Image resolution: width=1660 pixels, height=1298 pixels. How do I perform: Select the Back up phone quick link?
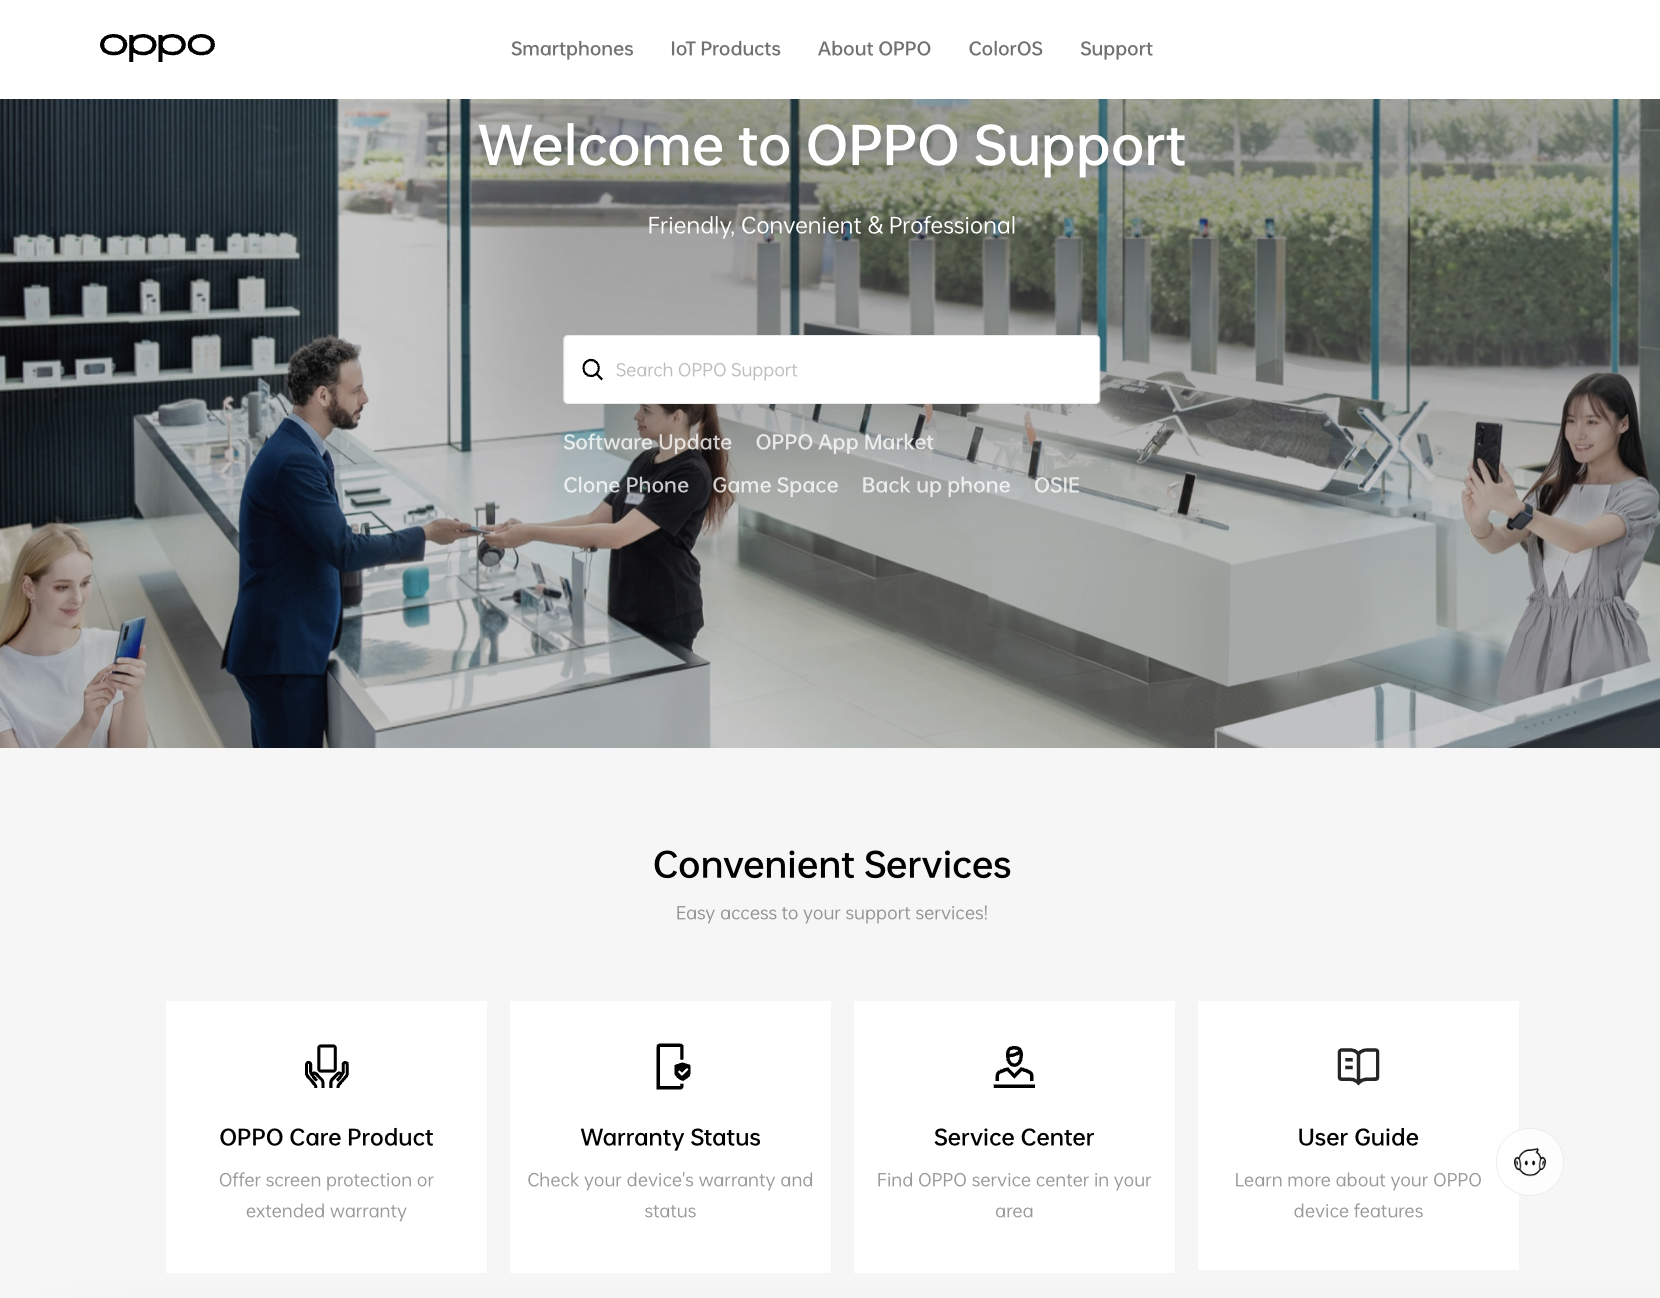coord(936,485)
